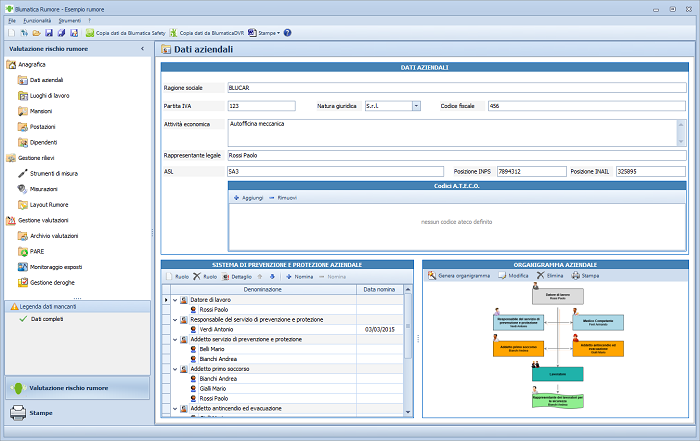Open the Natura giuridica dropdown
Viewport: 700px width, 441px height.
point(416,105)
